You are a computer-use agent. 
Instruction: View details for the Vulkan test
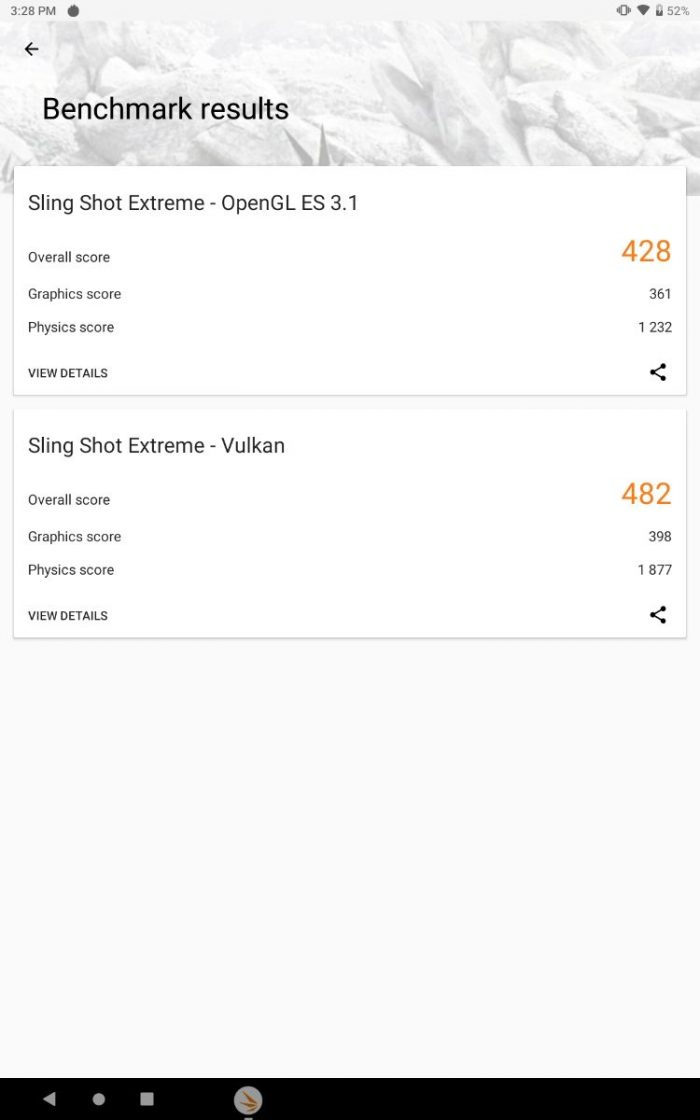(x=68, y=616)
